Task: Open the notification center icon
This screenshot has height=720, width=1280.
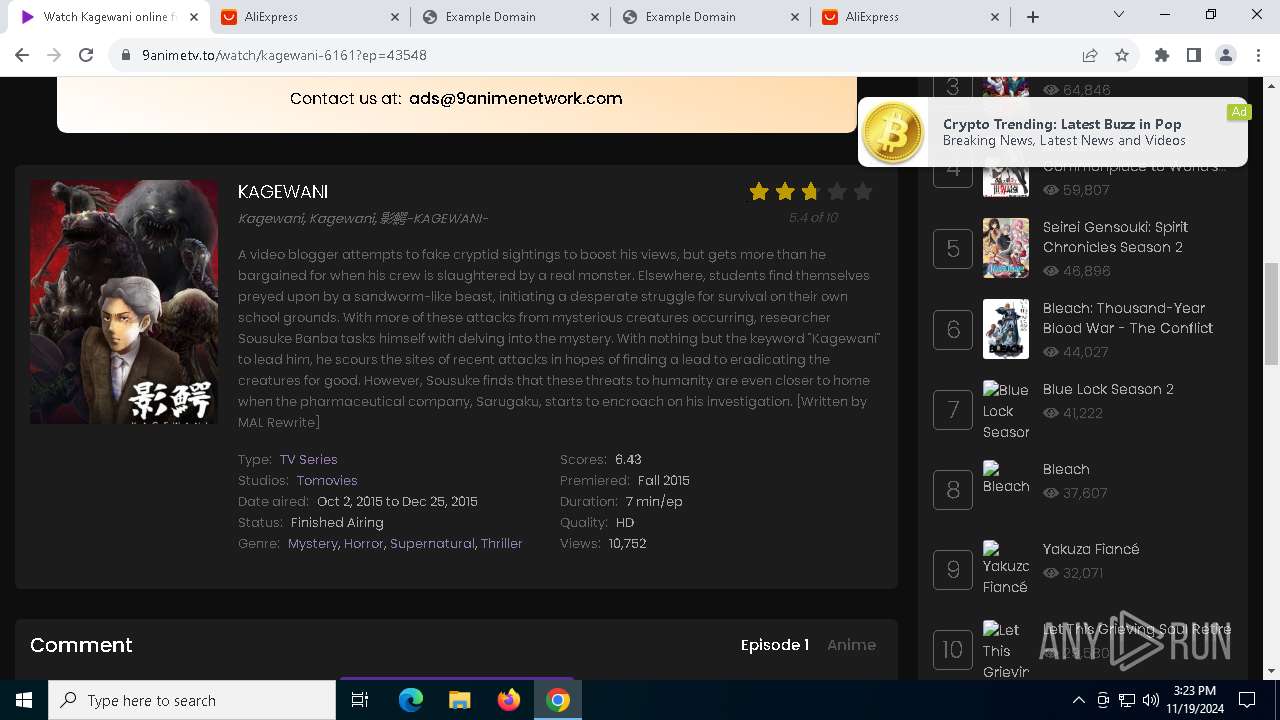Action: pyautogui.click(x=1247, y=700)
